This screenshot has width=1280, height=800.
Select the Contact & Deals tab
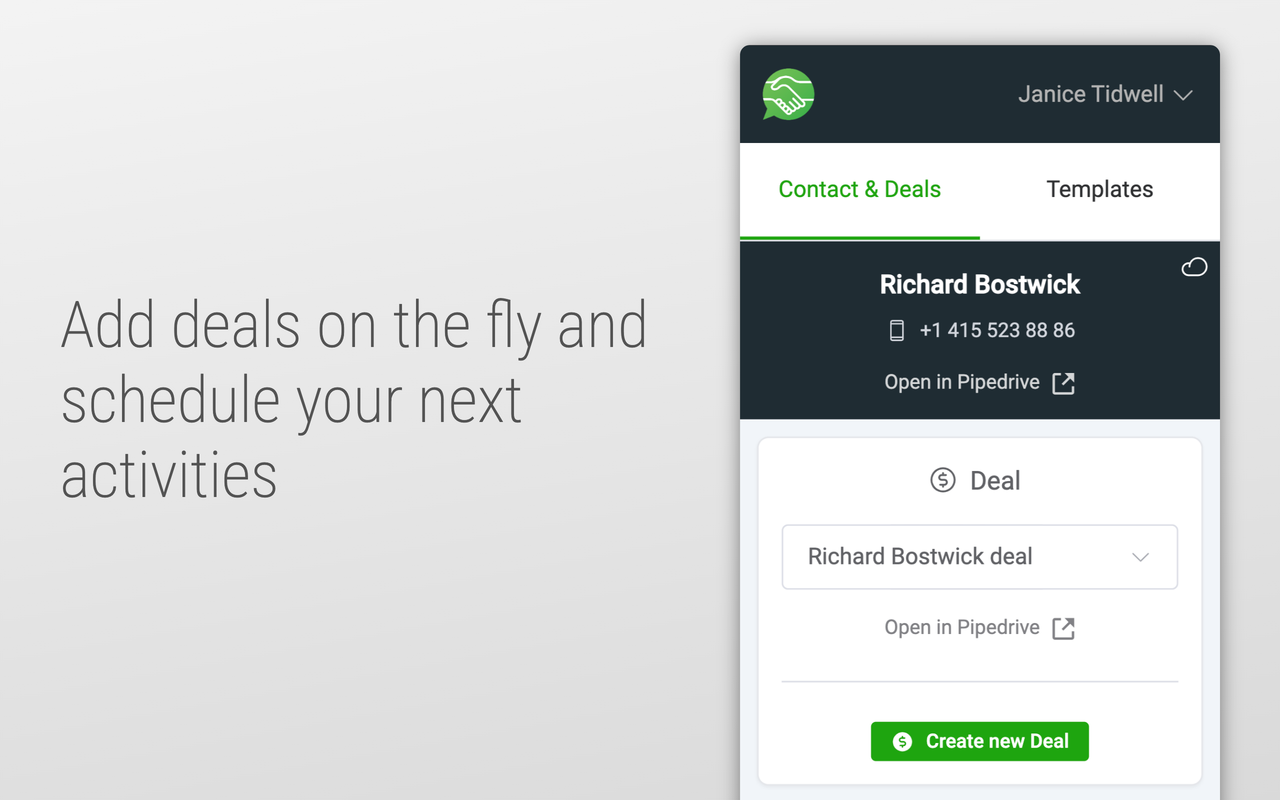[859, 189]
